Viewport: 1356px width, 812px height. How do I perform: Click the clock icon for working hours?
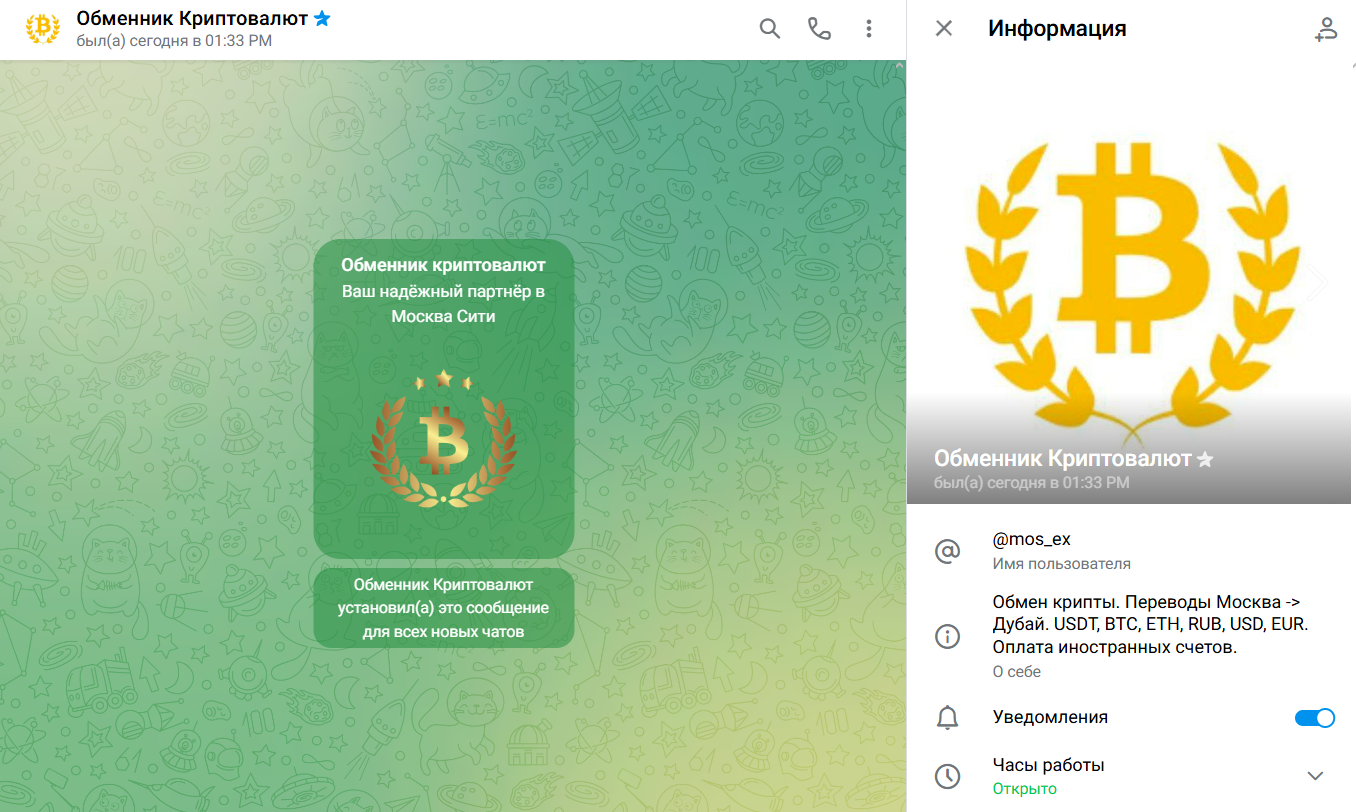pos(946,776)
